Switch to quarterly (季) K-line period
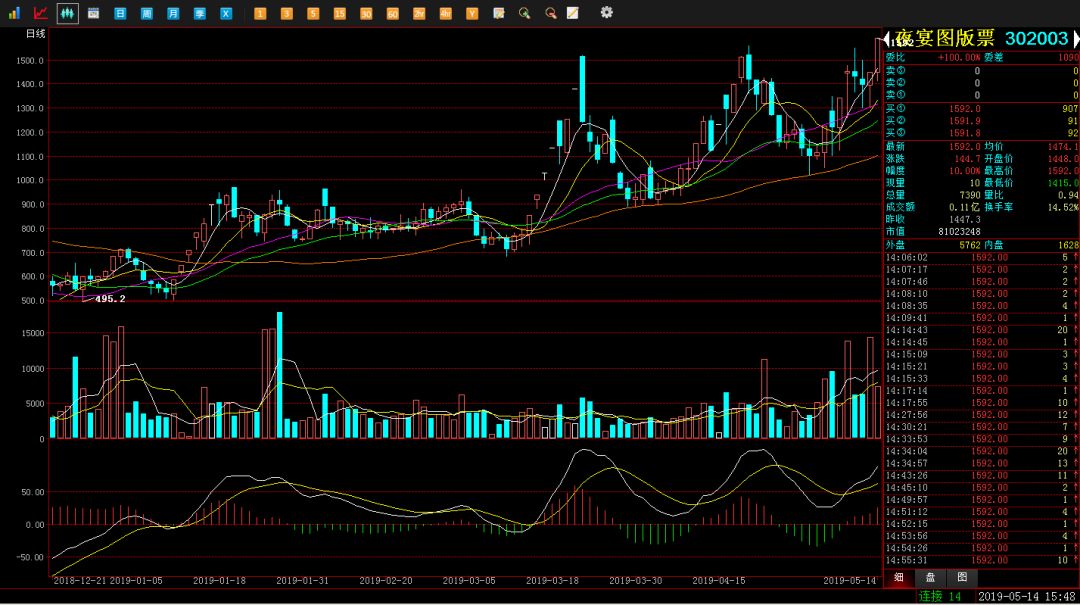 (x=200, y=13)
